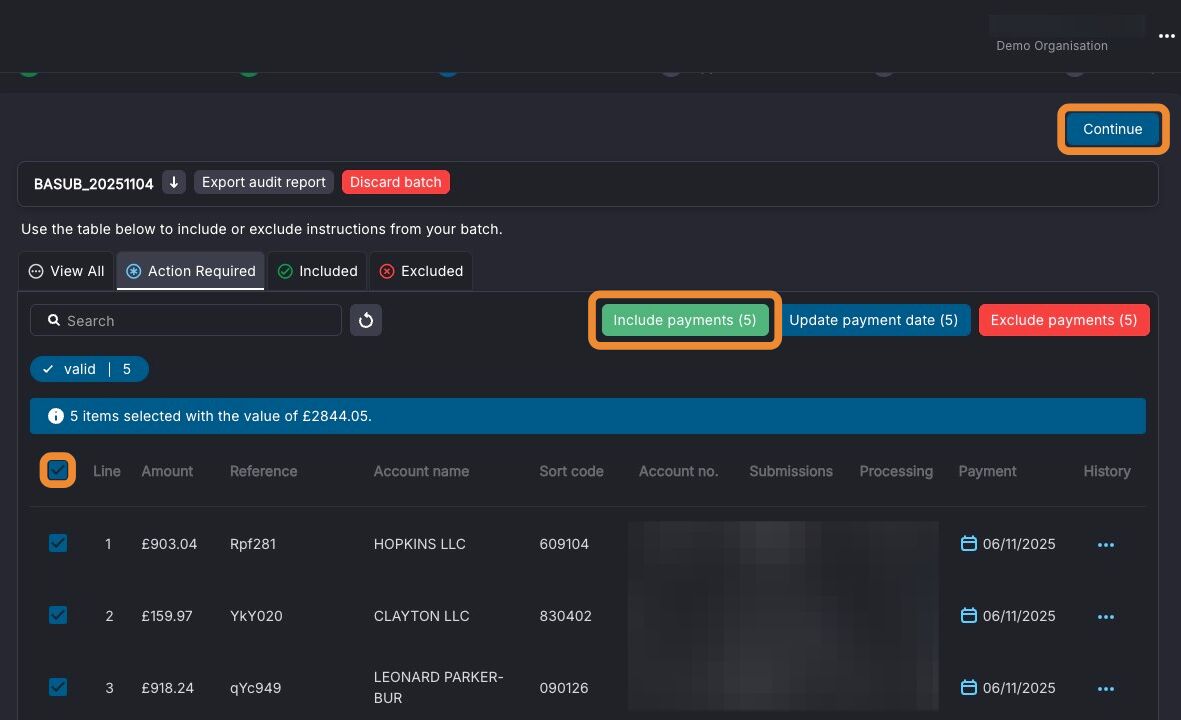Viewport: 1181px width, 720px height.
Task: Uncheck the checkbox for line 2 CLAYTON LLC
Action: pos(58,615)
